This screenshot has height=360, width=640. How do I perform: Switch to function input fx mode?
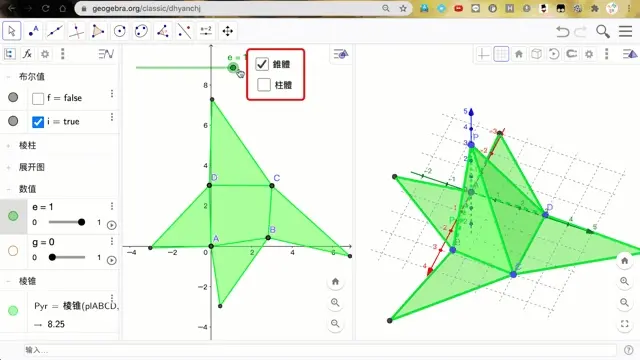click(x=27, y=54)
